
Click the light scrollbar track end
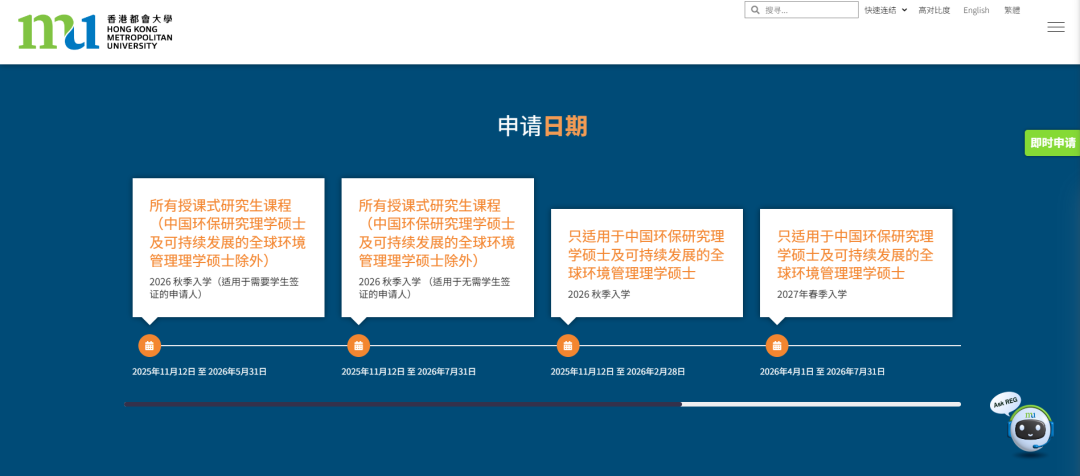click(821, 404)
